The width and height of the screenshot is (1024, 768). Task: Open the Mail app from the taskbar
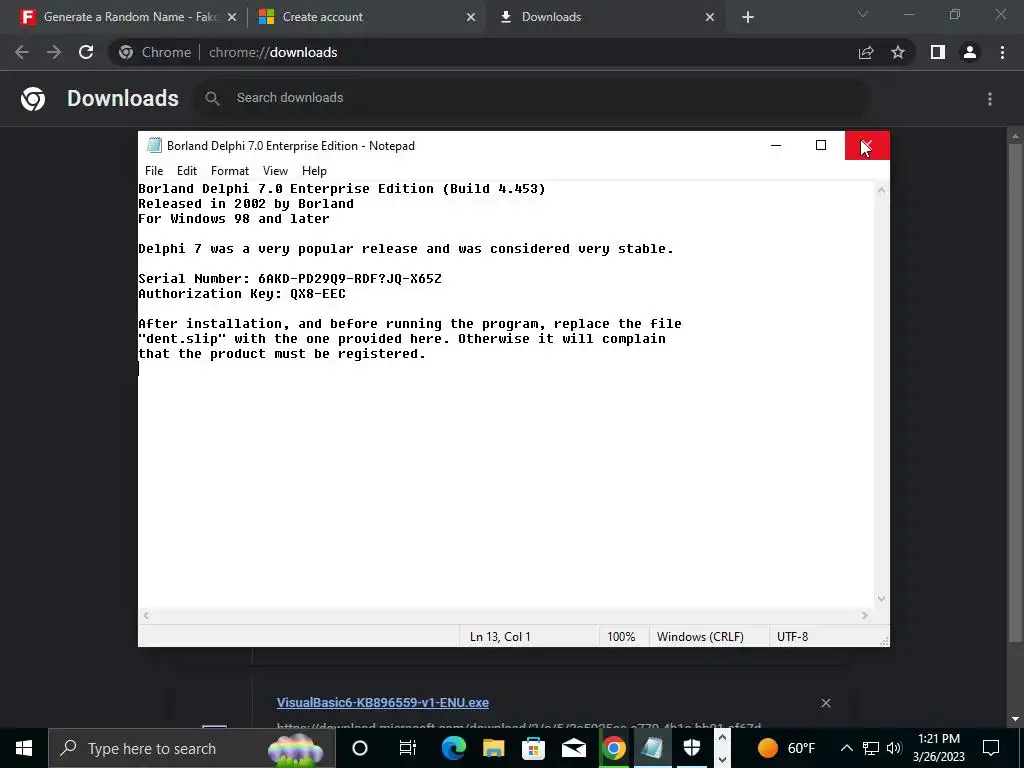[x=573, y=748]
